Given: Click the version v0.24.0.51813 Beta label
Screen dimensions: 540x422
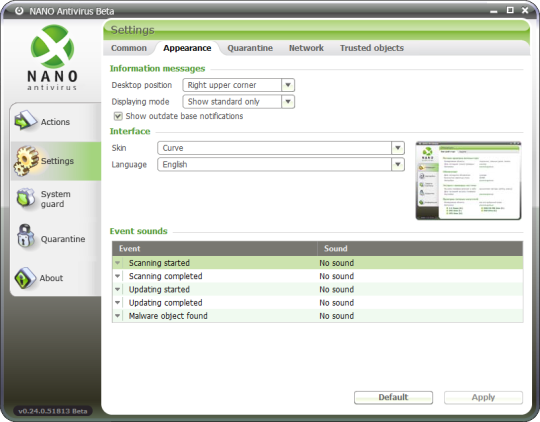Looking at the screenshot, I should [53, 411].
